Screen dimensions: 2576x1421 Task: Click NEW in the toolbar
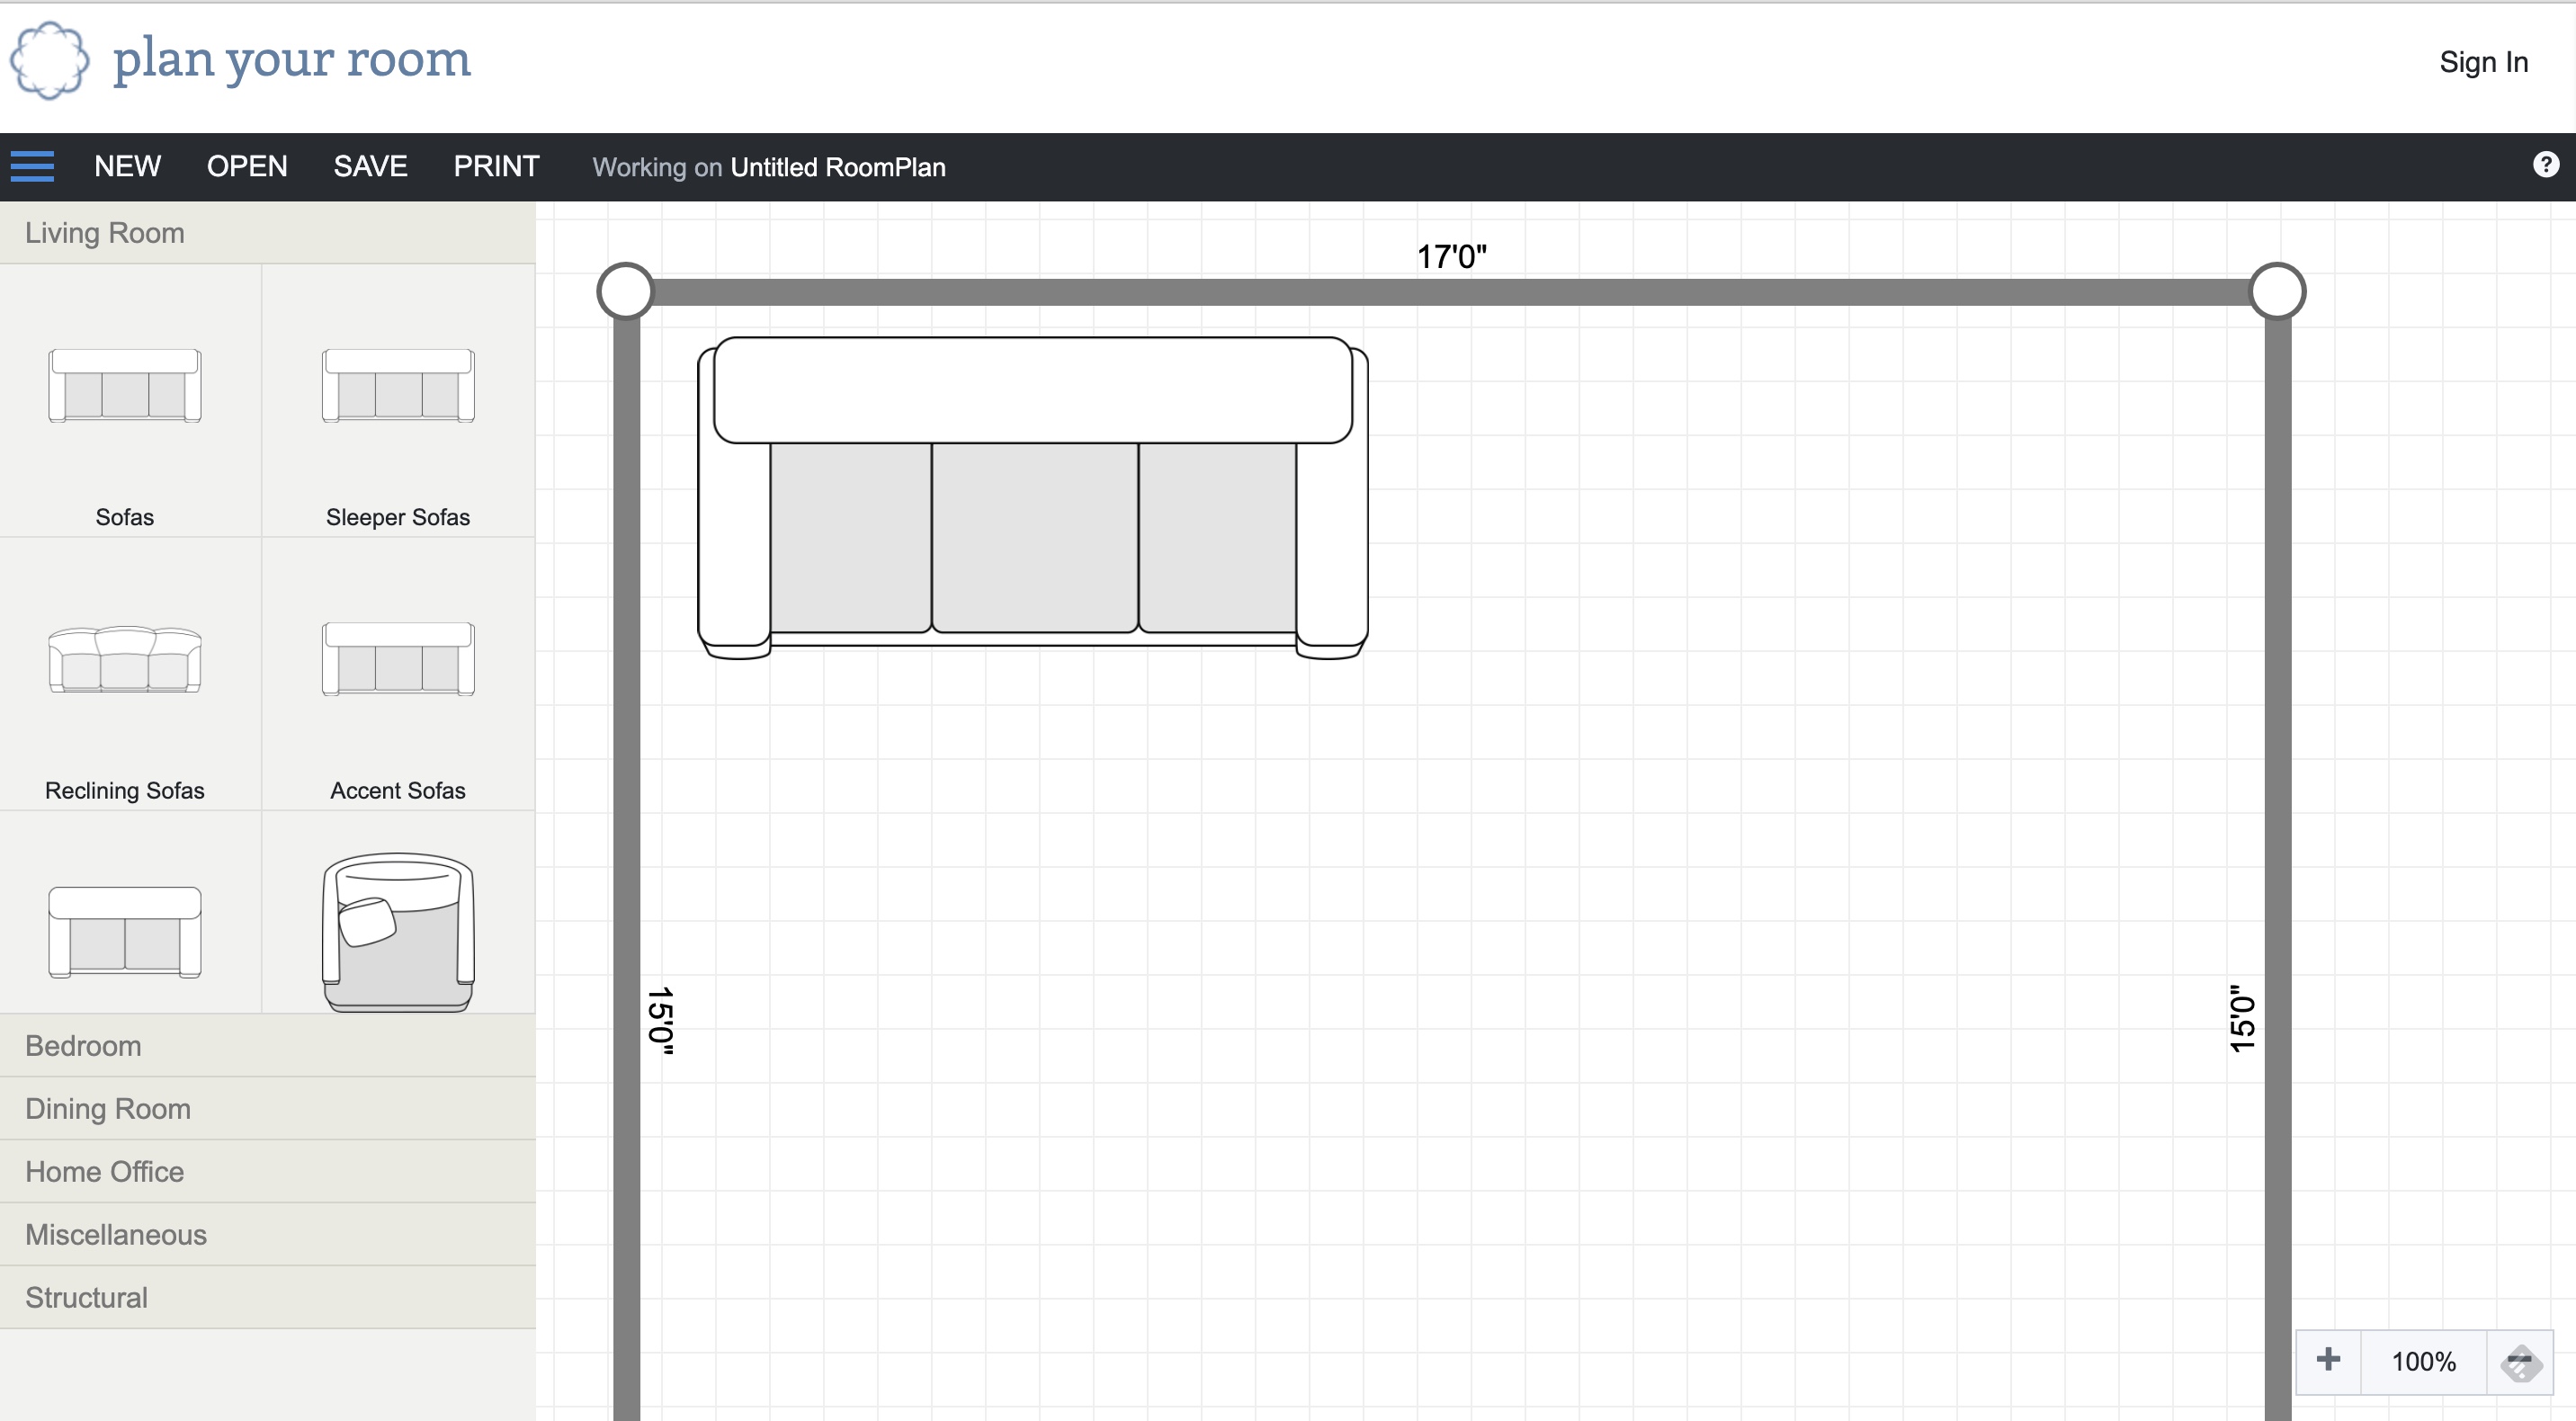[x=127, y=166]
